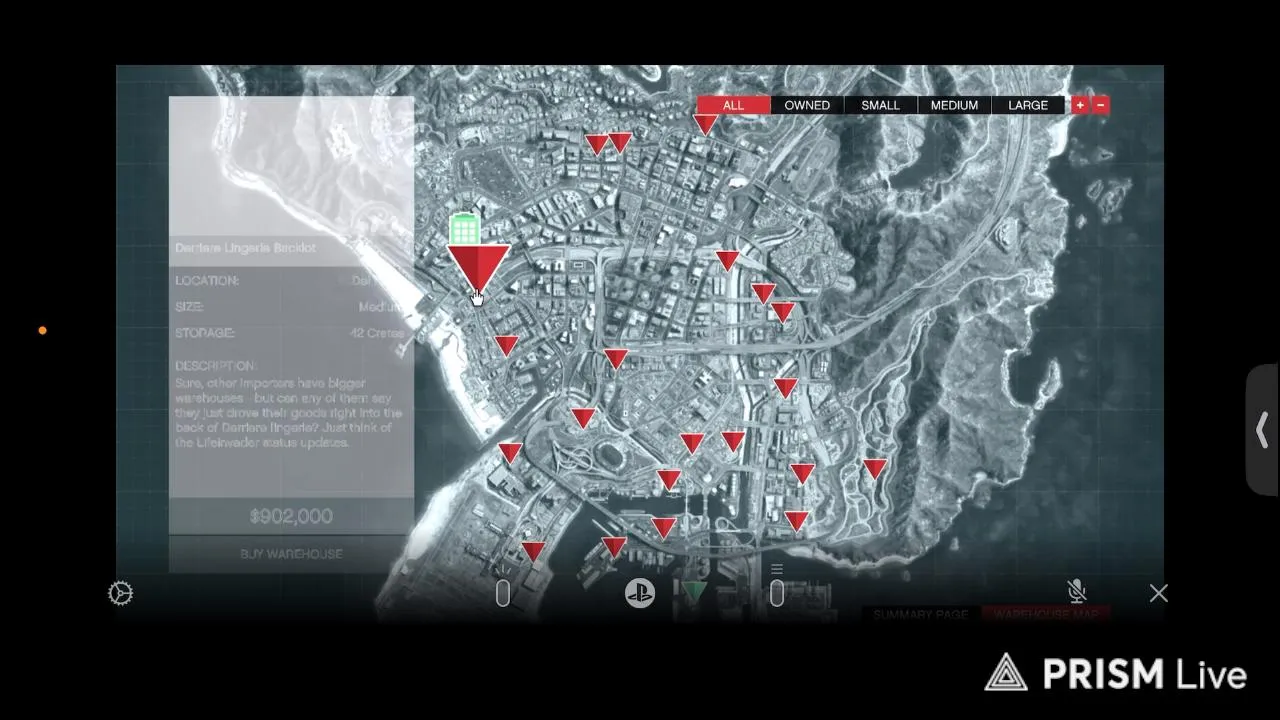Click the 42 Crates value
Screen dimensions: 1280x720
click(377, 333)
